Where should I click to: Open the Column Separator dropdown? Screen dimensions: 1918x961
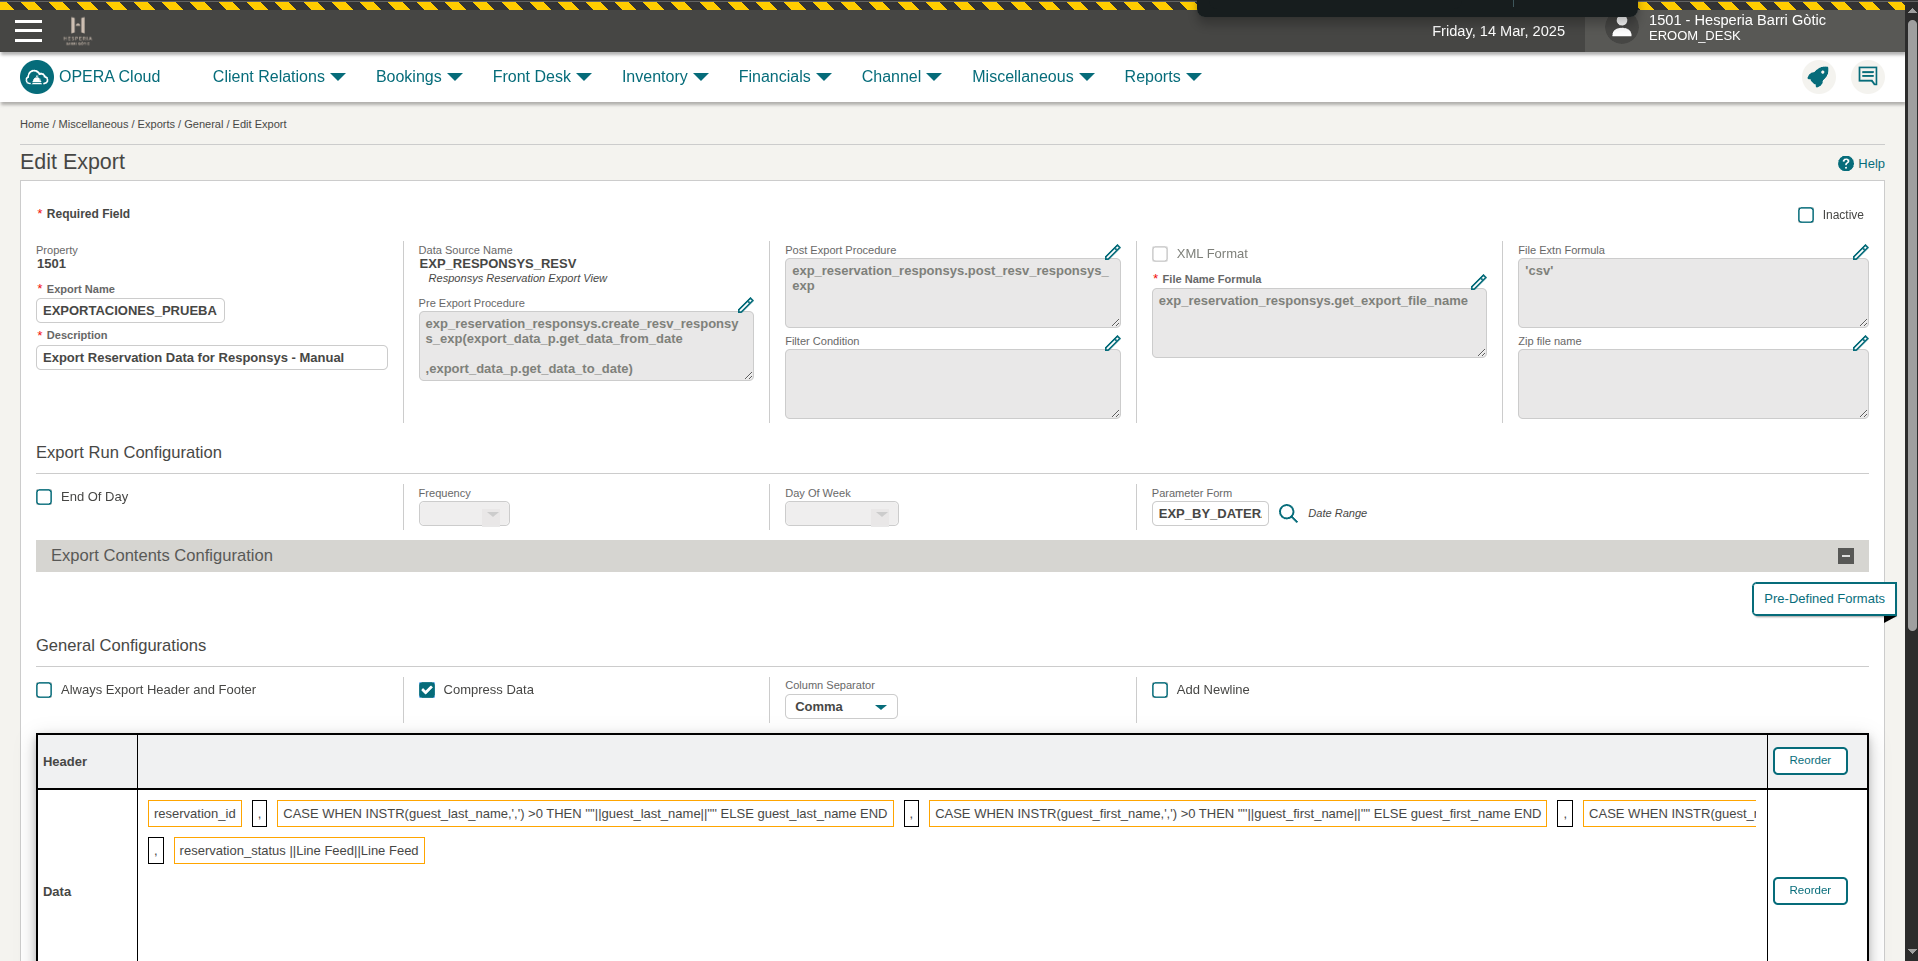(x=841, y=707)
